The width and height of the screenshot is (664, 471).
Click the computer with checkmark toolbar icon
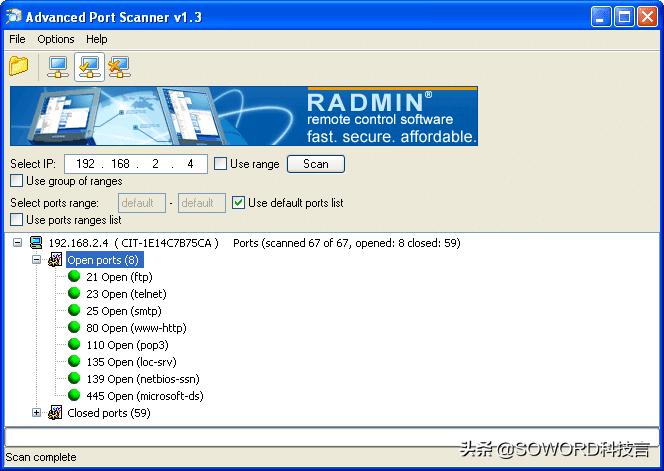[89, 67]
